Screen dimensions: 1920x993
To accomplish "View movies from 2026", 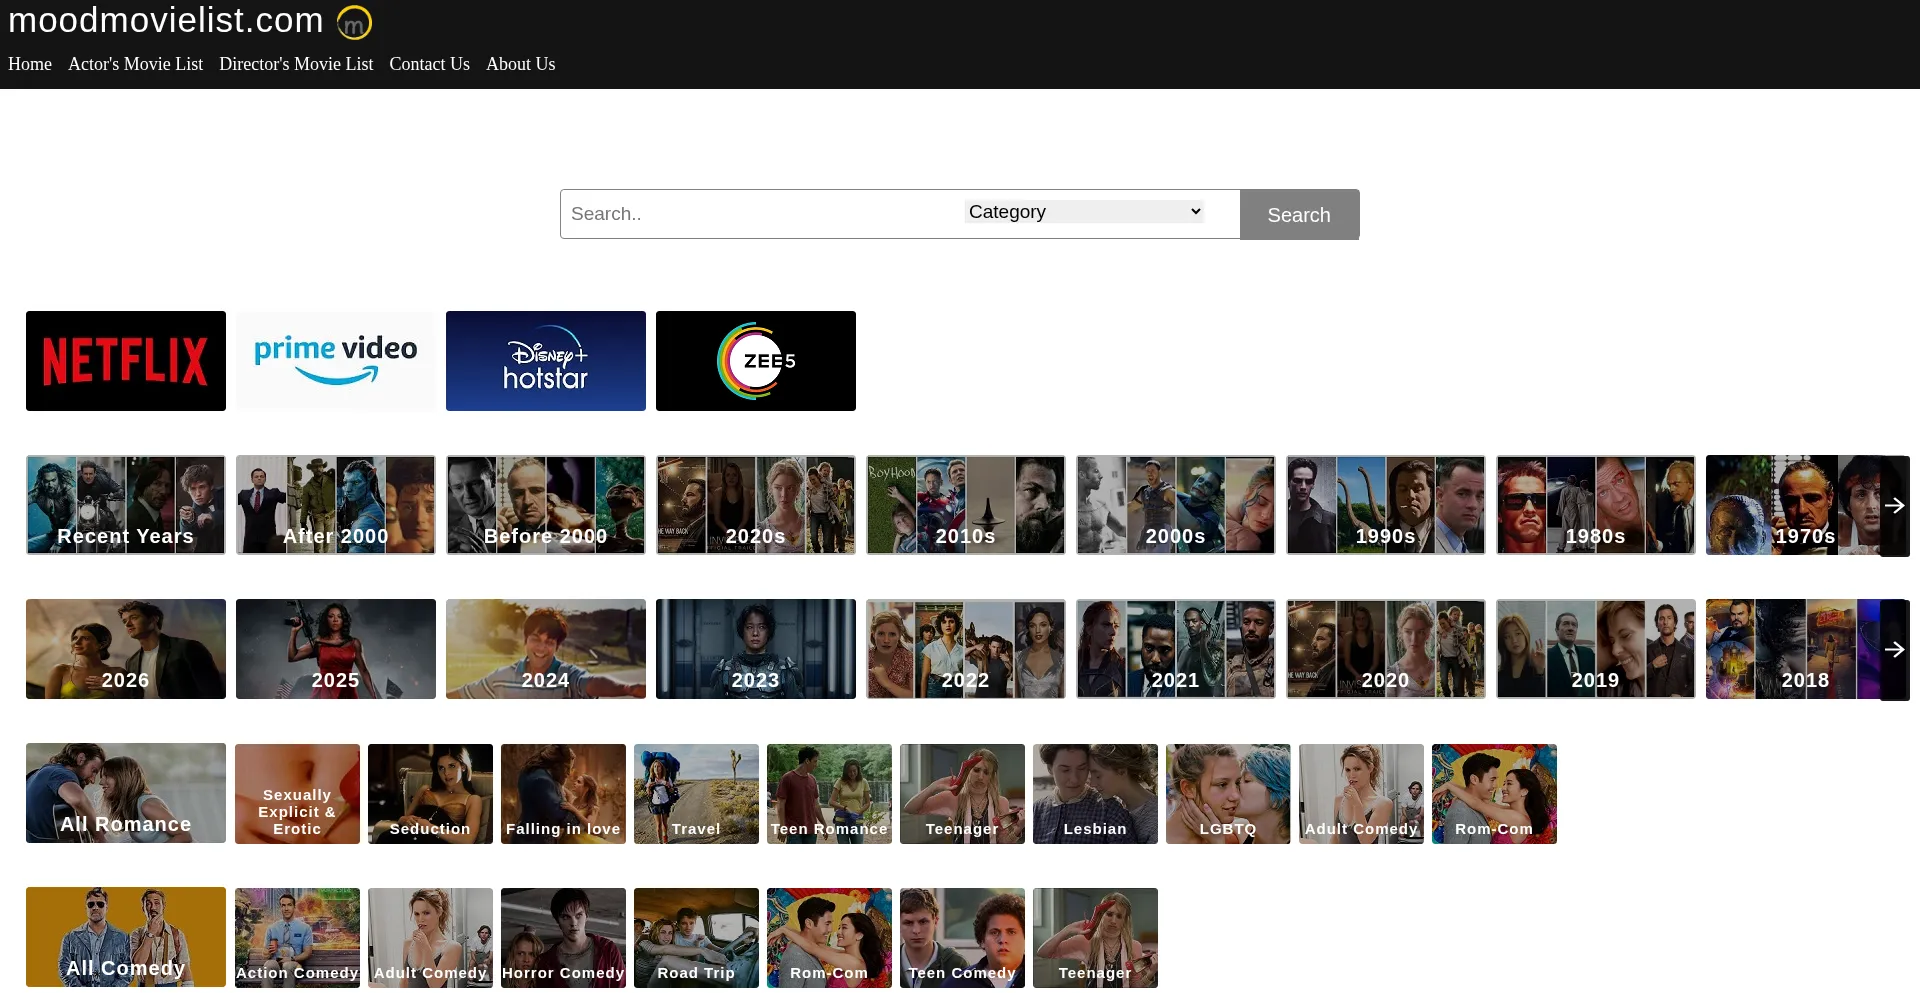I will 126,649.
